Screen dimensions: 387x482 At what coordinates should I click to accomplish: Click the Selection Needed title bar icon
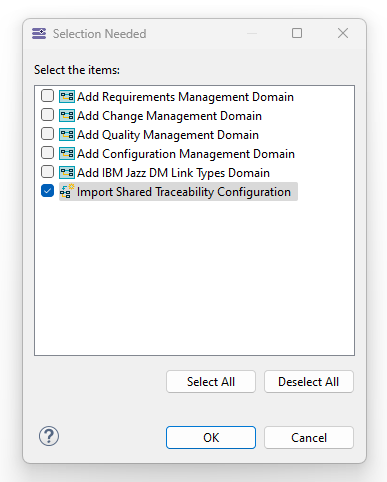click(x=39, y=34)
